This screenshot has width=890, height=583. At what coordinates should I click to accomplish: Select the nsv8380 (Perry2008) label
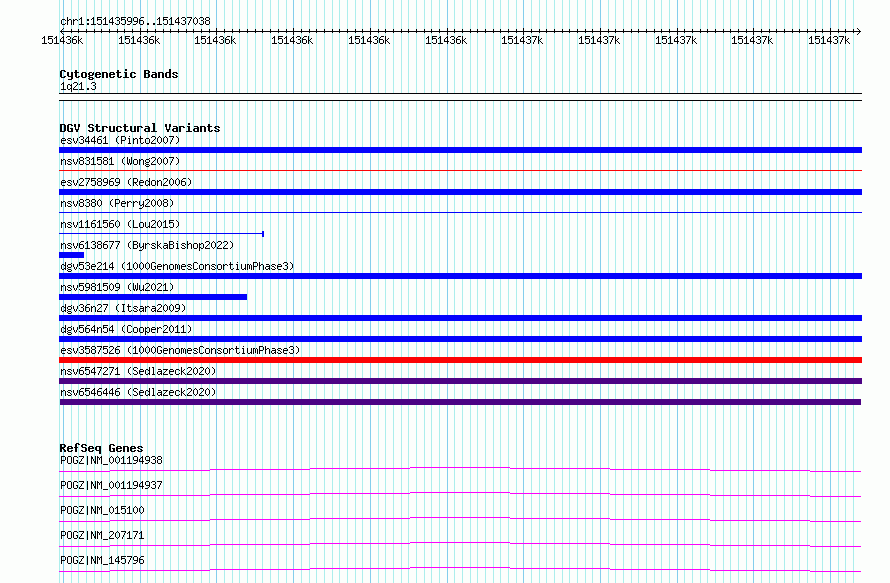click(117, 203)
